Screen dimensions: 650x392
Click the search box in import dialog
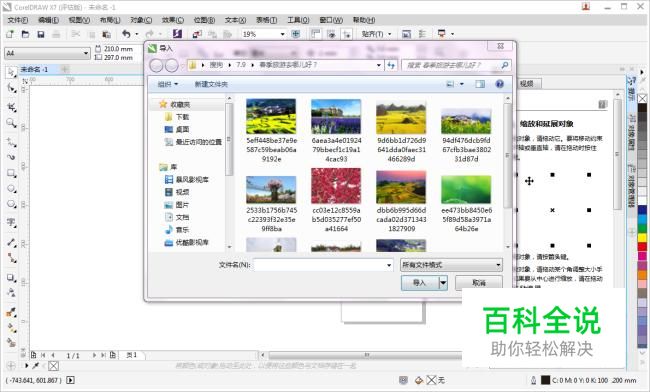[456, 65]
